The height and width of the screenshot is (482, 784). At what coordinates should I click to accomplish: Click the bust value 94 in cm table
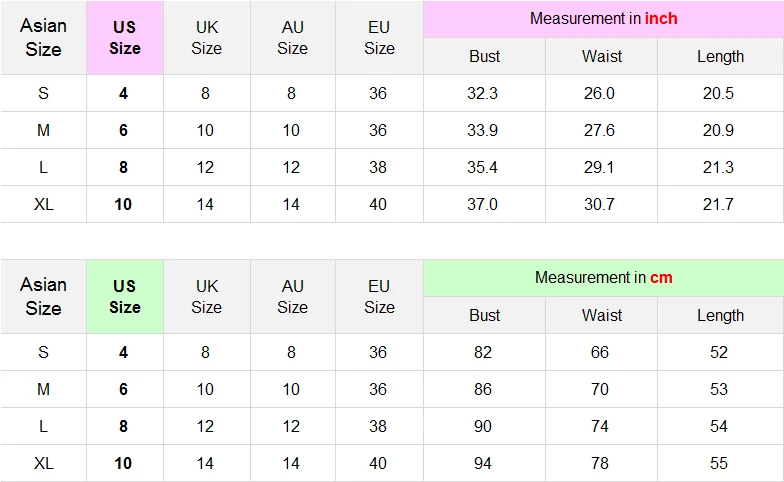483,464
